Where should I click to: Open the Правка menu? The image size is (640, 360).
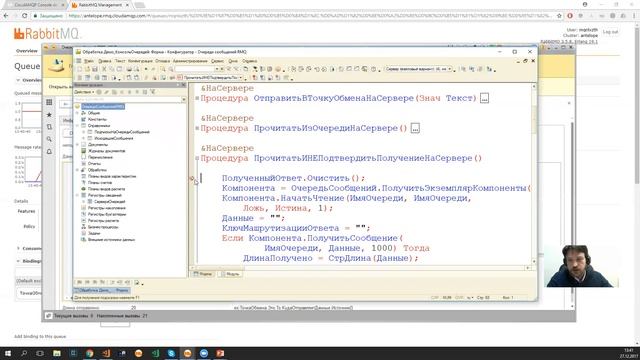point(105,61)
